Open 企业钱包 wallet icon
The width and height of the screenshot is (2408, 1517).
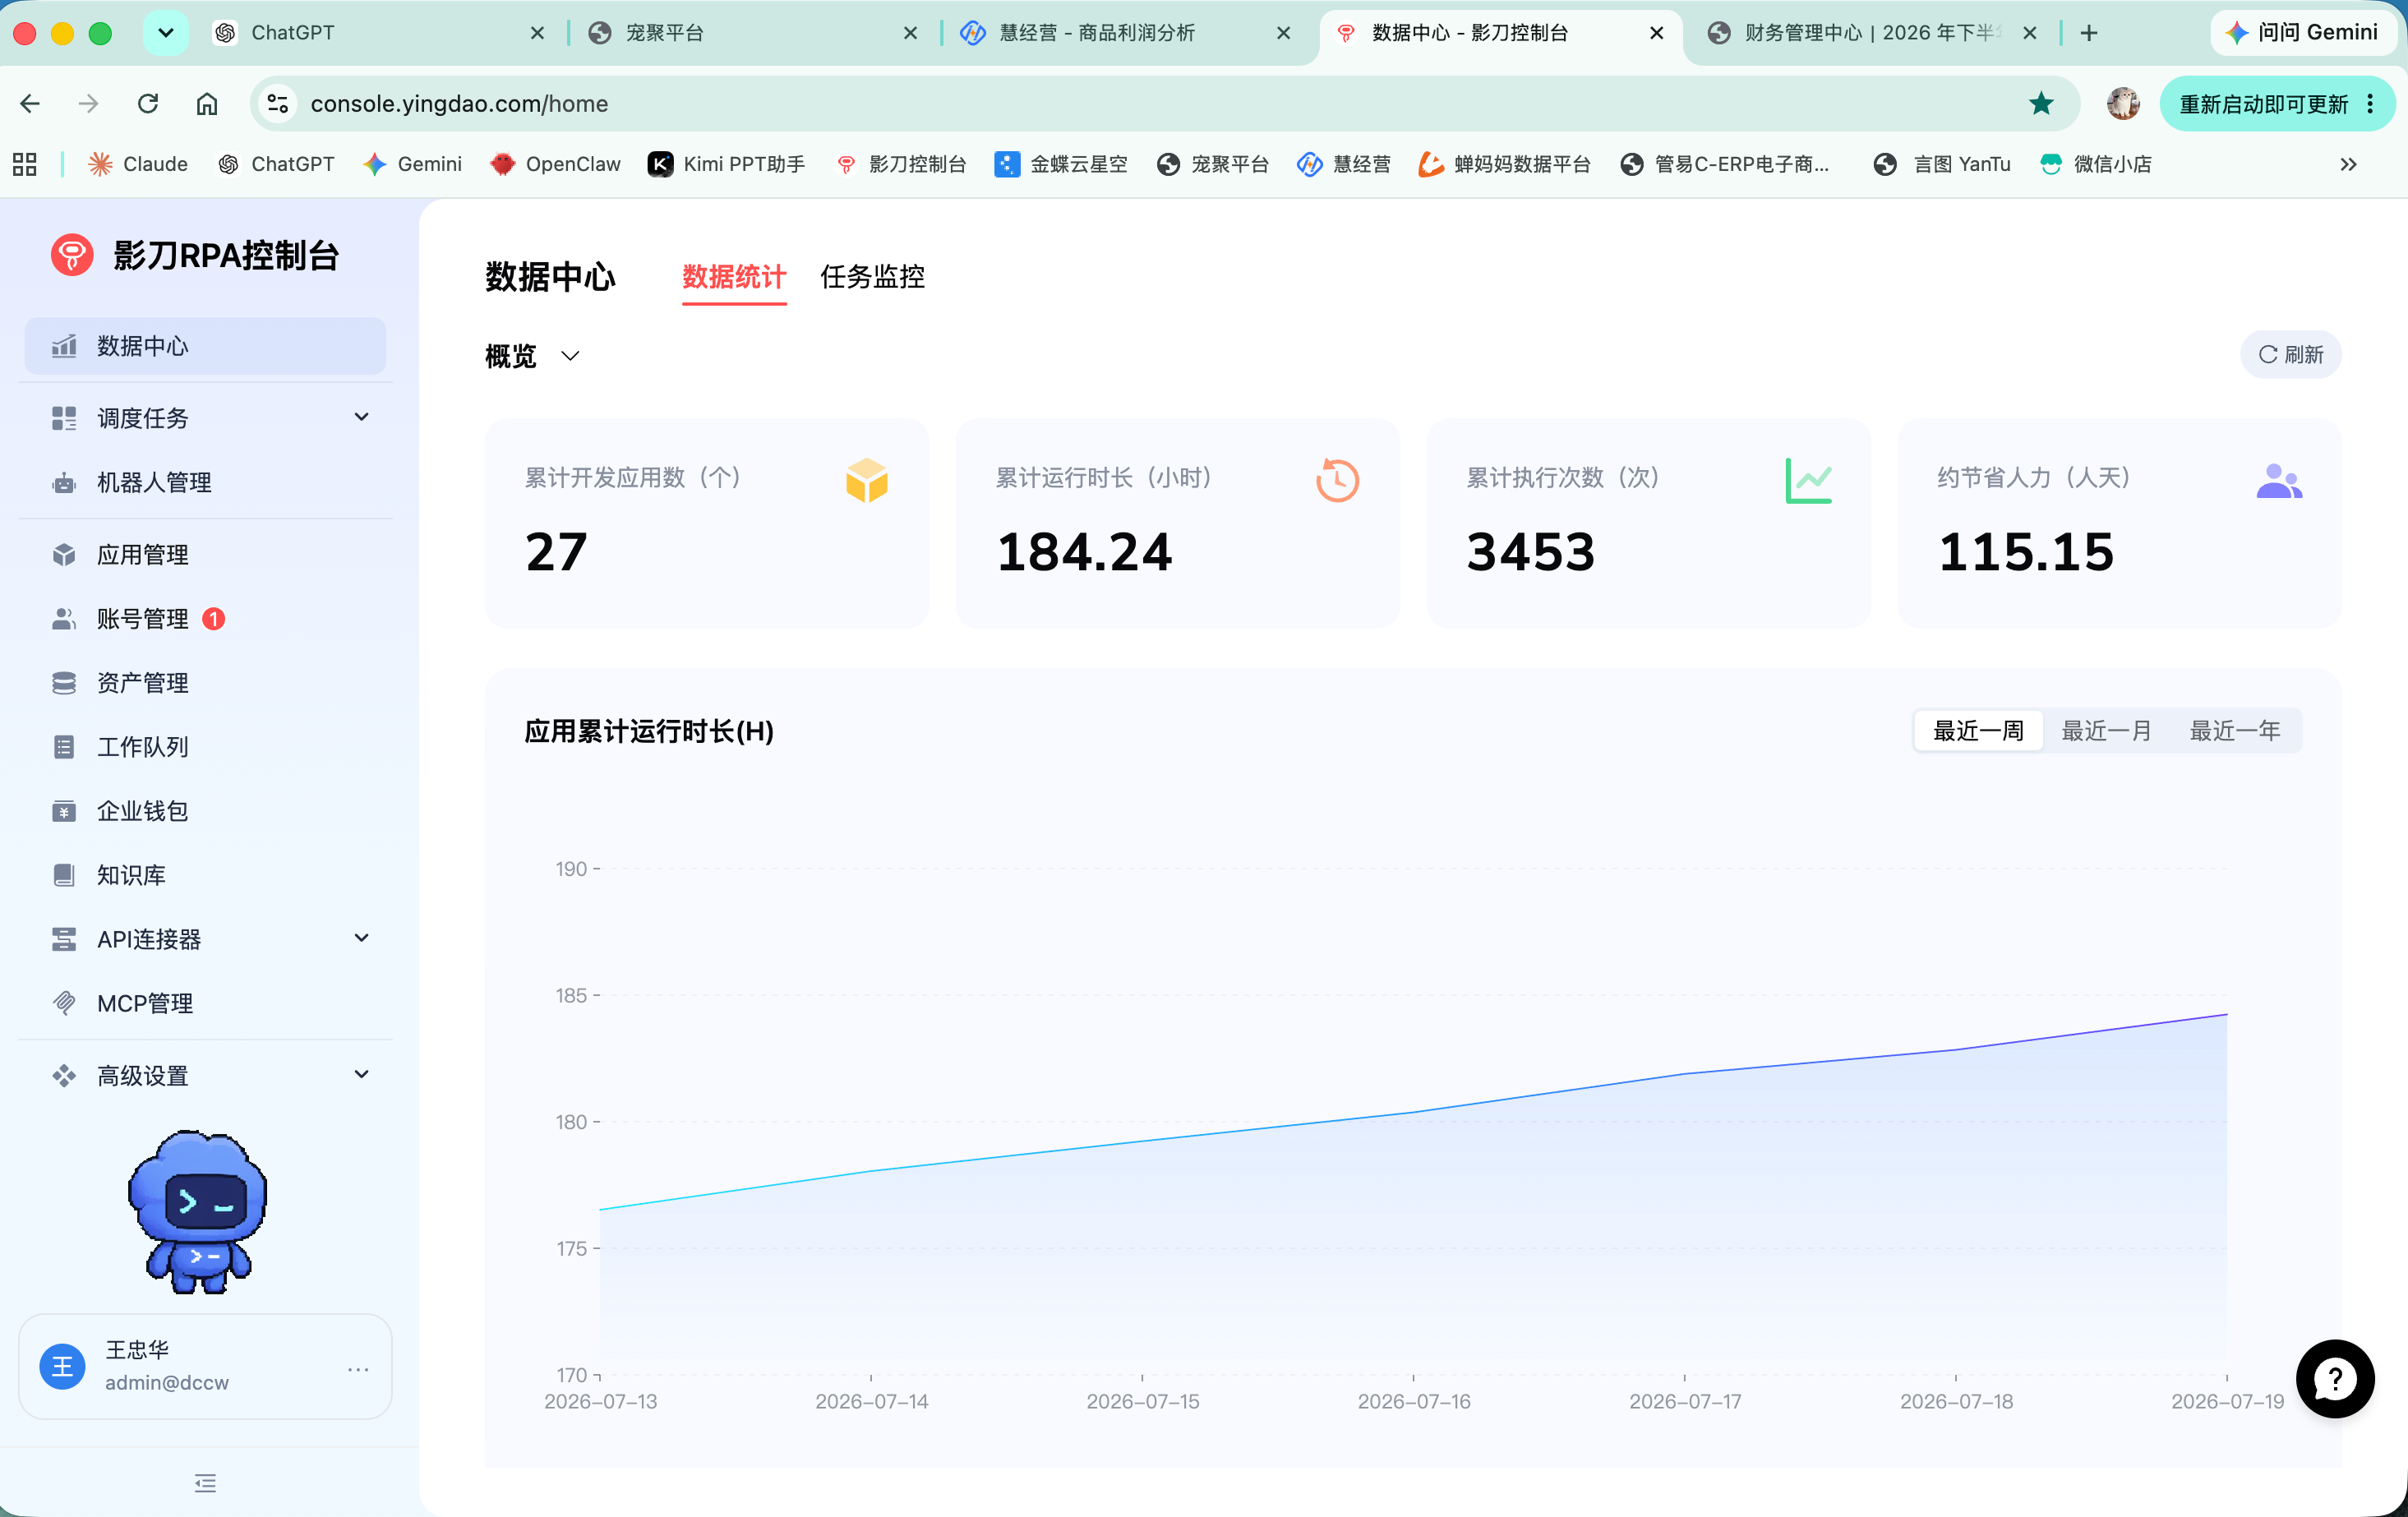click(x=64, y=811)
